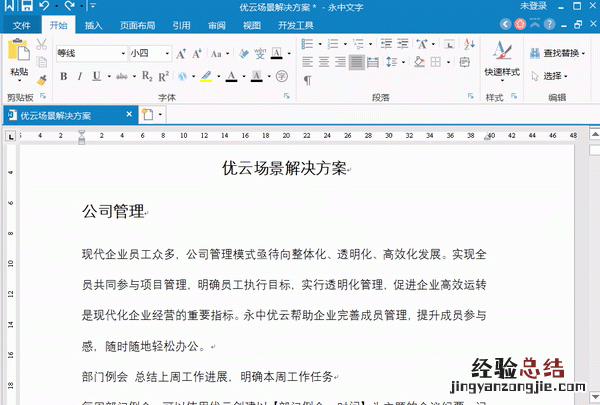Open the font name dropdown 等线
The height and width of the screenshot is (405, 600).
(x=123, y=53)
